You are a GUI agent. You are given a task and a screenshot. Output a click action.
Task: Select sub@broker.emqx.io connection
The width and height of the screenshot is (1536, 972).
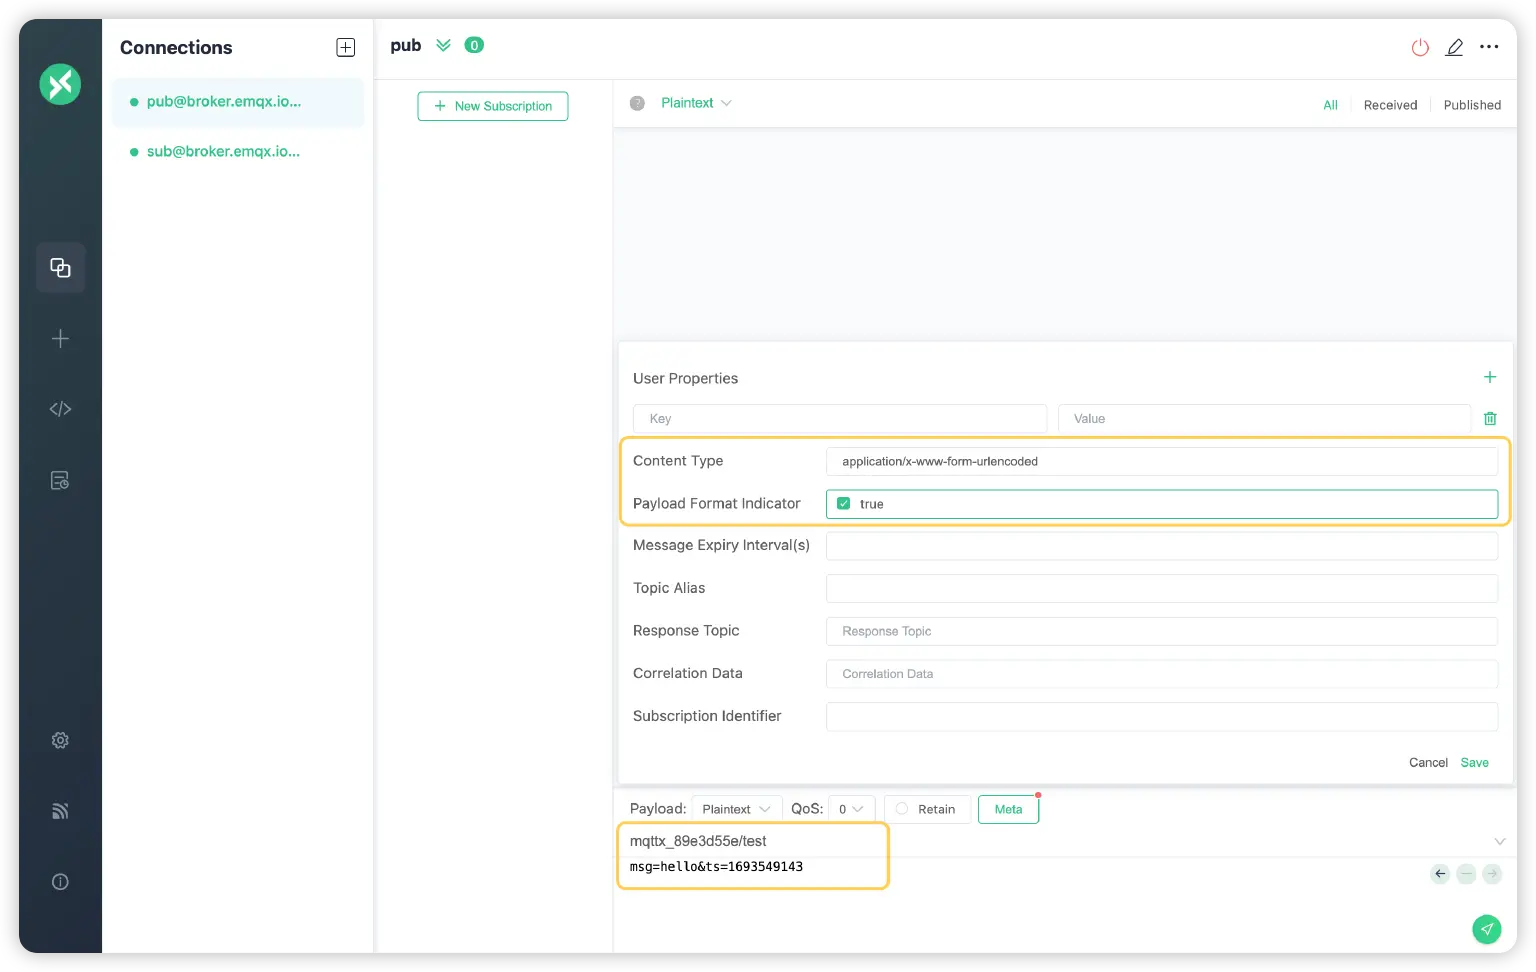coord(223,152)
